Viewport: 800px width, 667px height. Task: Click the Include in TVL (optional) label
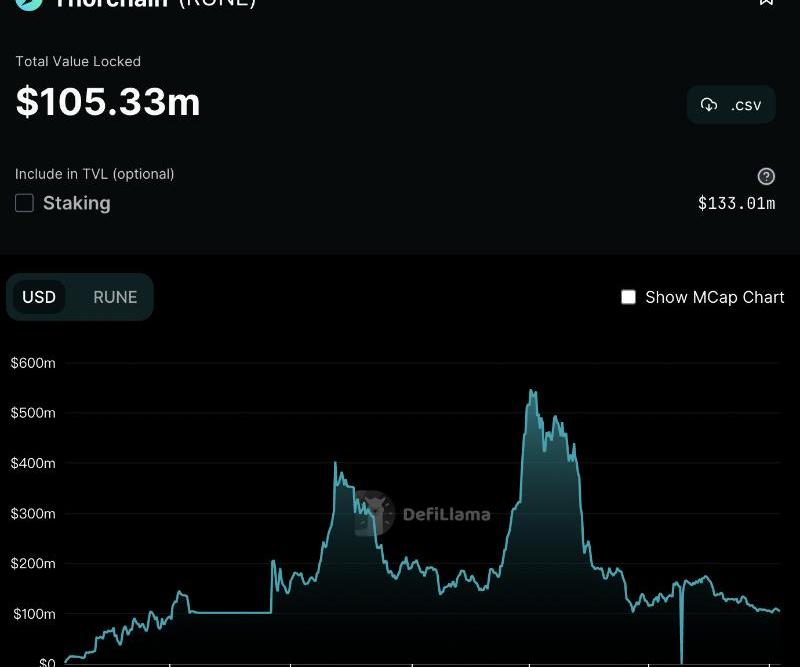(95, 174)
